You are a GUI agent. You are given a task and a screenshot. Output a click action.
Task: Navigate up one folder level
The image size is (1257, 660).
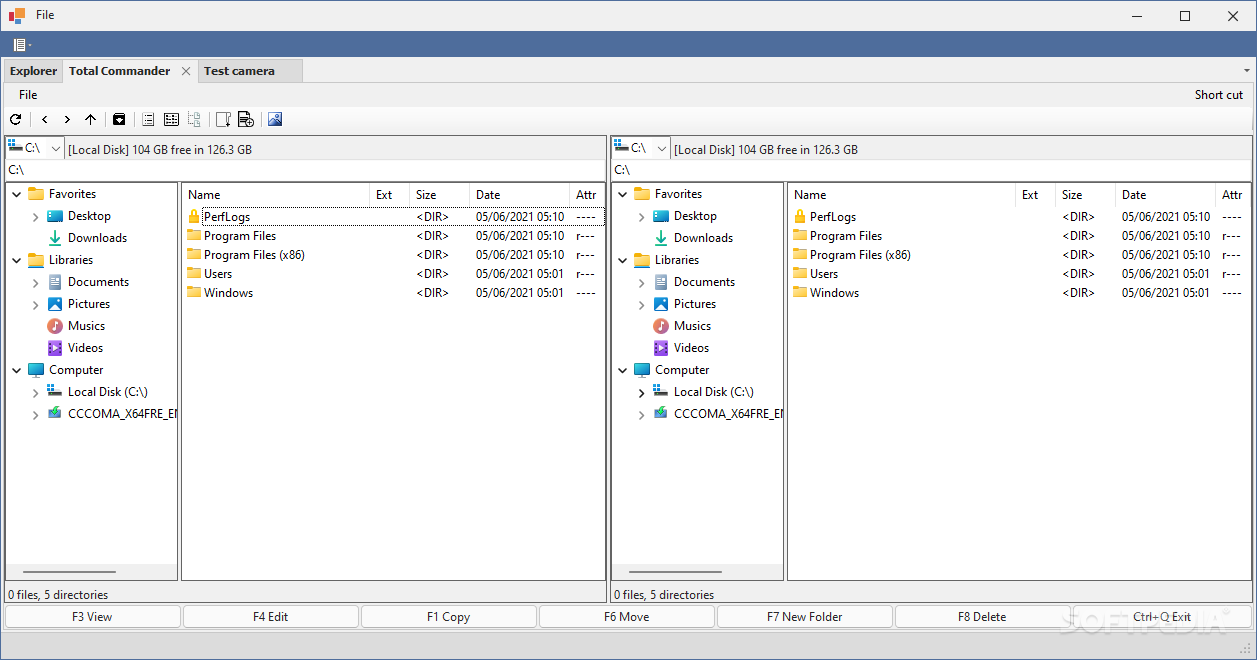pos(90,119)
